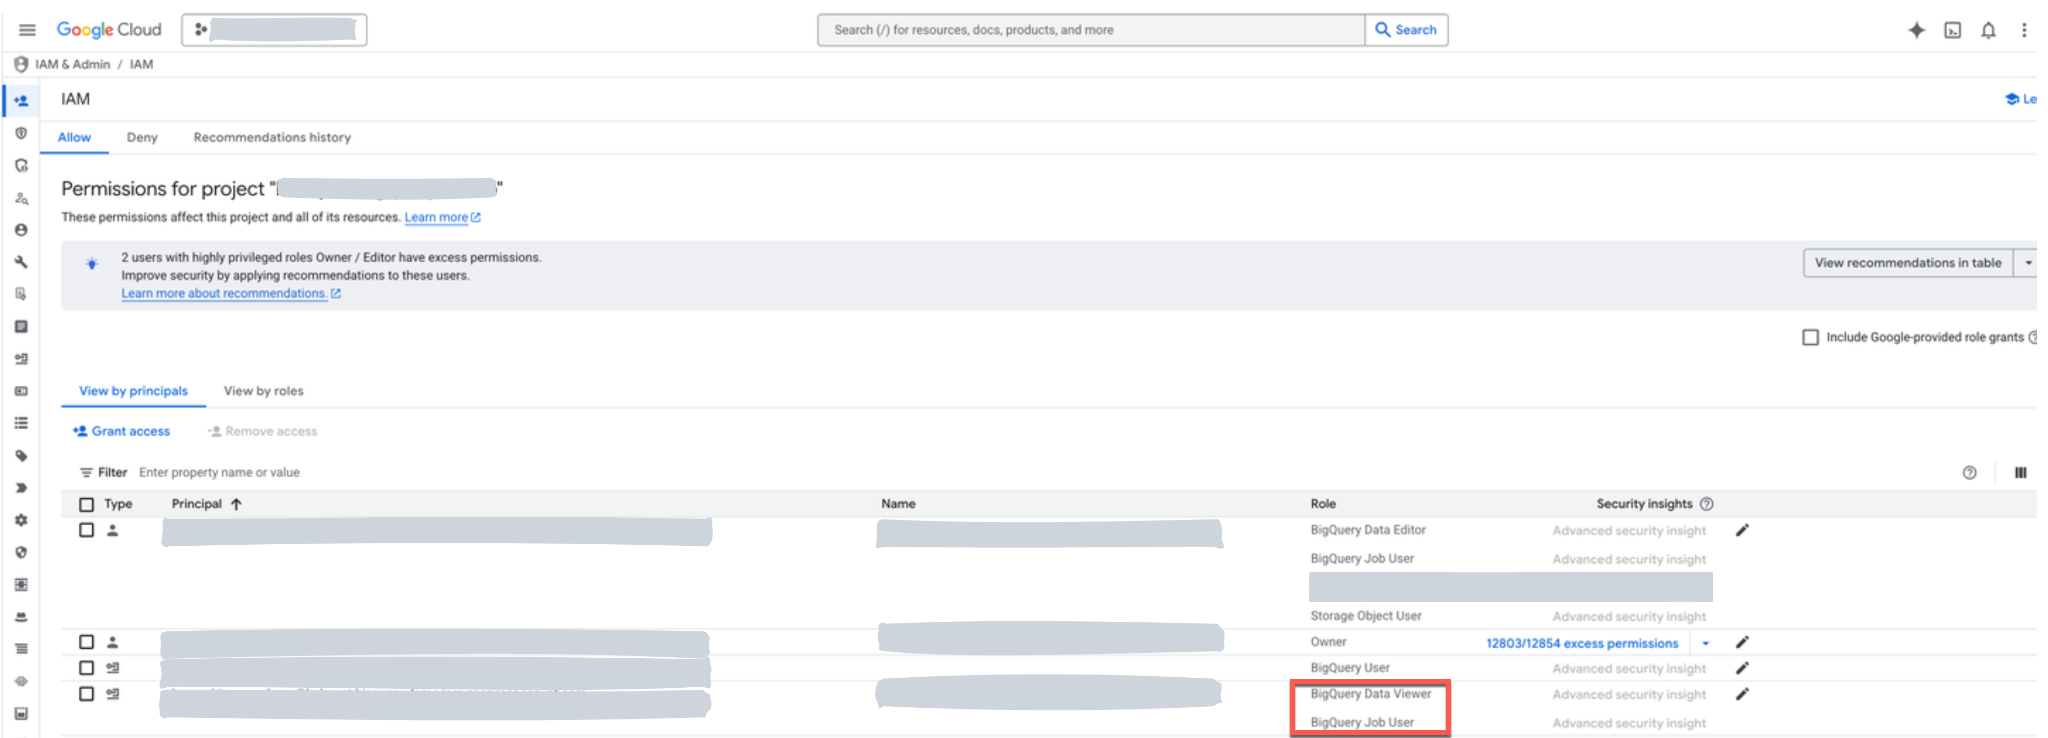
Task: Select the BigQuery User row checkbox
Action: [87, 668]
